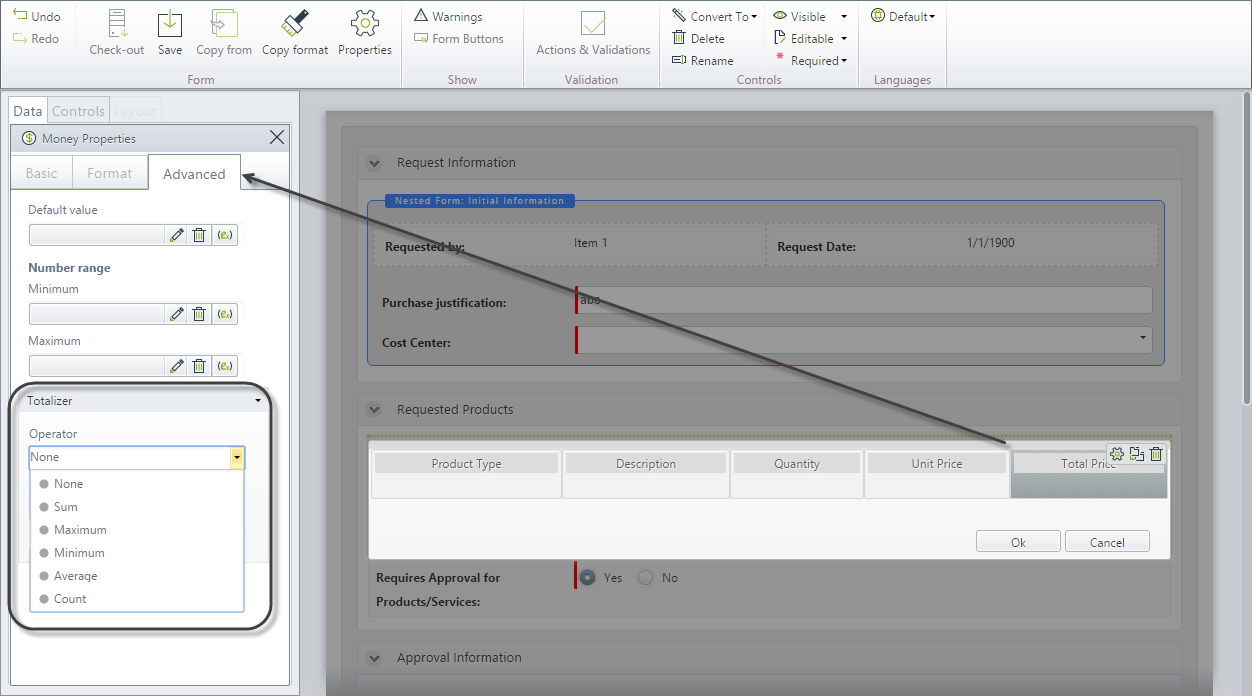Delete the Total Price column
Screen dimensions: 1252x696
click(1156, 454)
